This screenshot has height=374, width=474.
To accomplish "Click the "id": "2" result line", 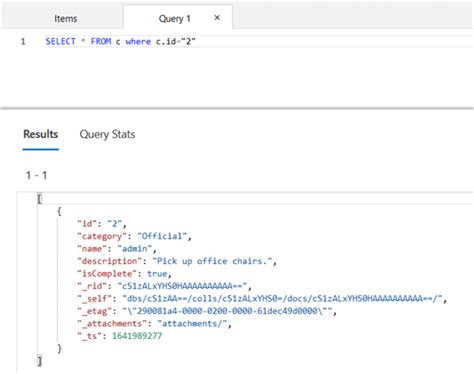I will point(102,223).
